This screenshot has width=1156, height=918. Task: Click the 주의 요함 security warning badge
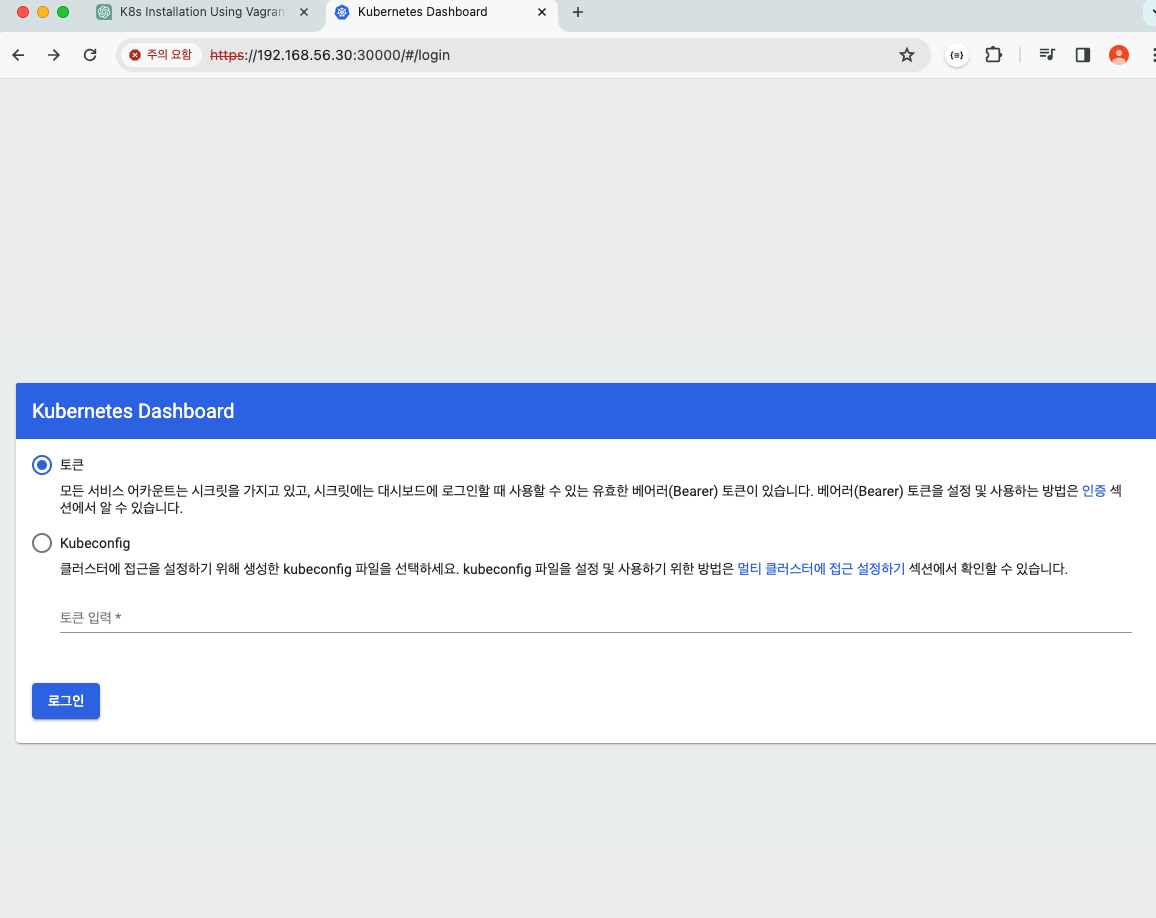tap(161, 55)
